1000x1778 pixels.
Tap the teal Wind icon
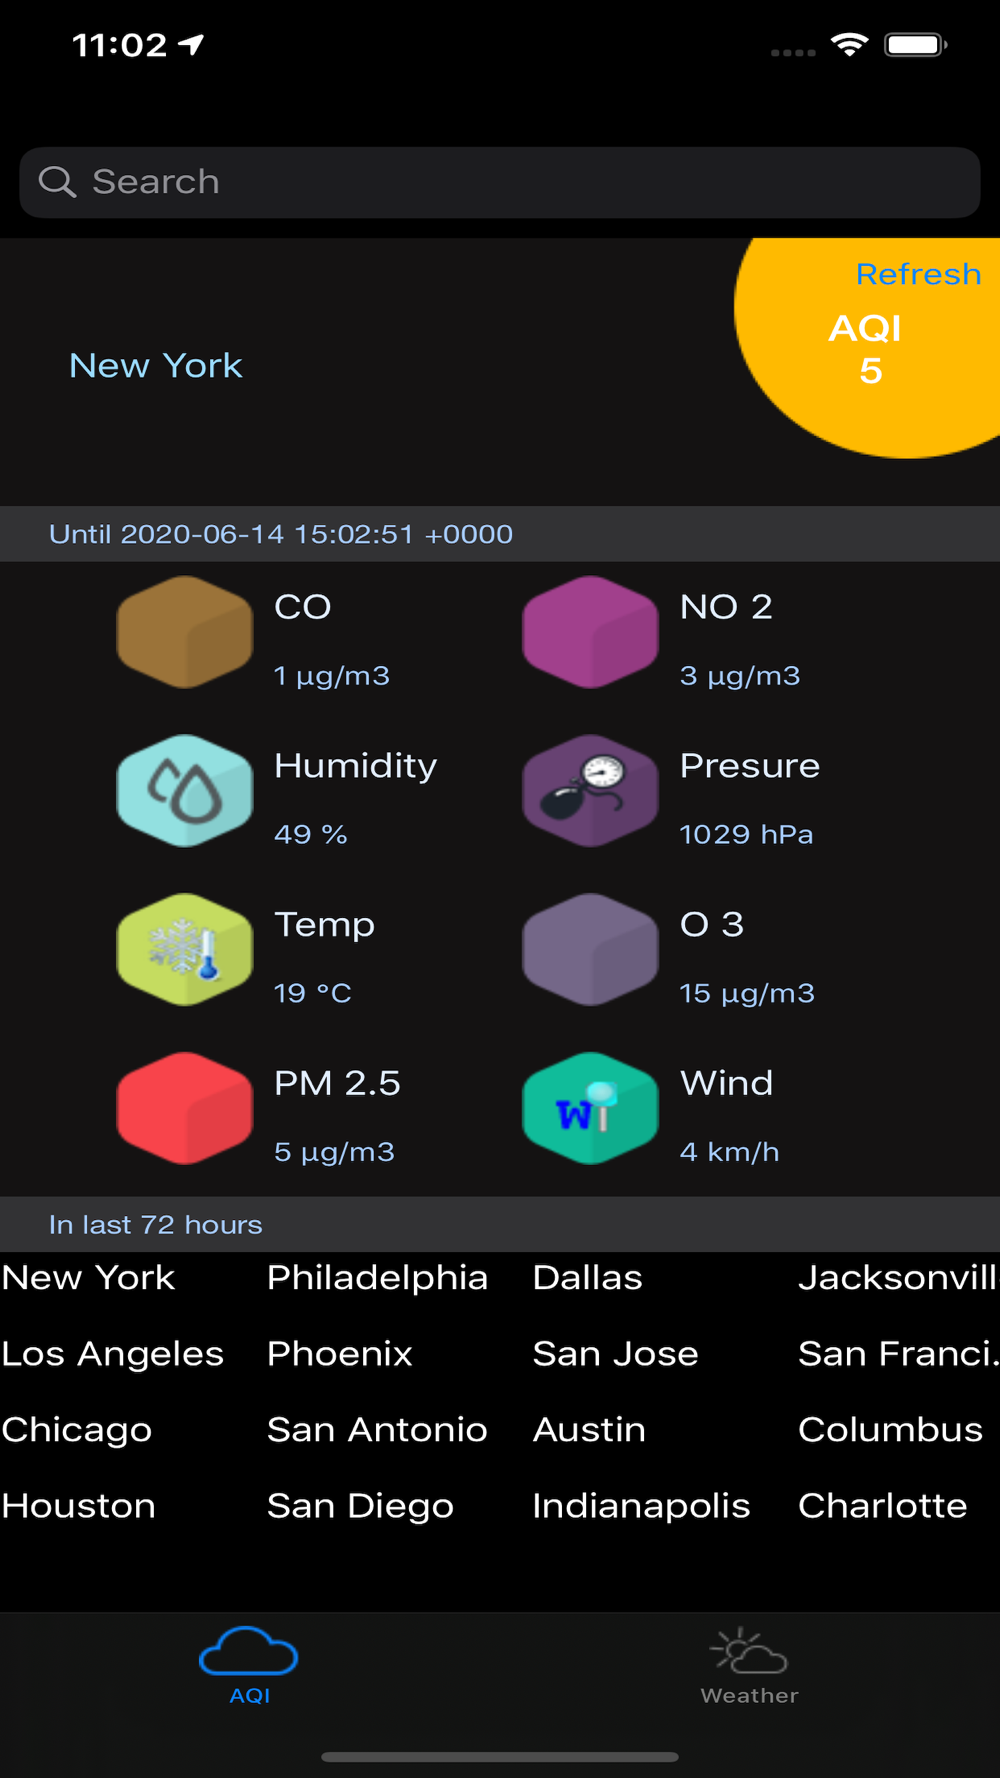590,1109
